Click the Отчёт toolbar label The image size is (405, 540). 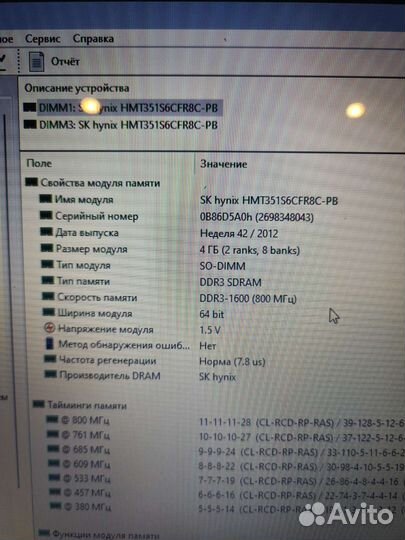click(x=65, y=62)
